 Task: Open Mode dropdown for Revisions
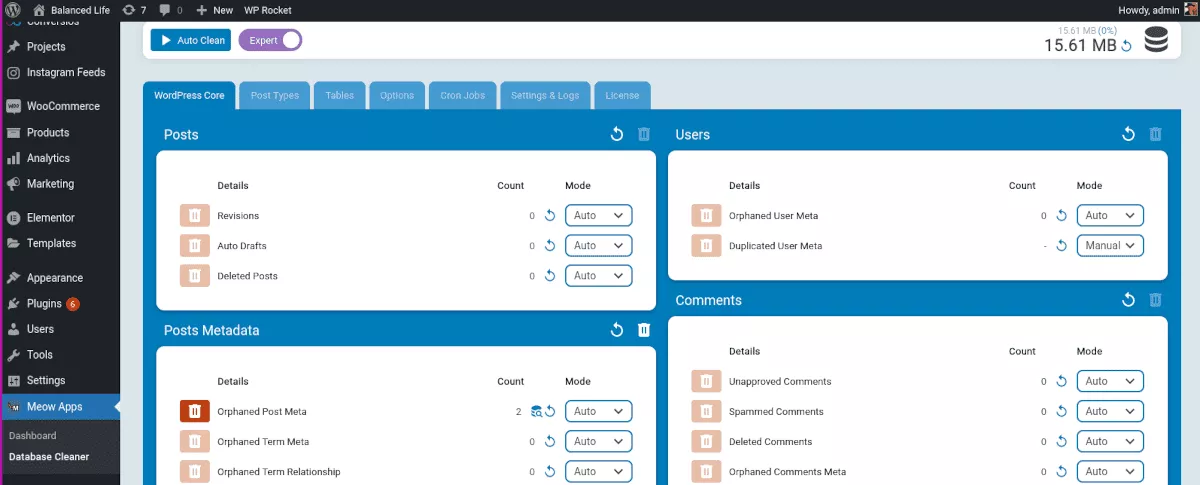point(599,216)
